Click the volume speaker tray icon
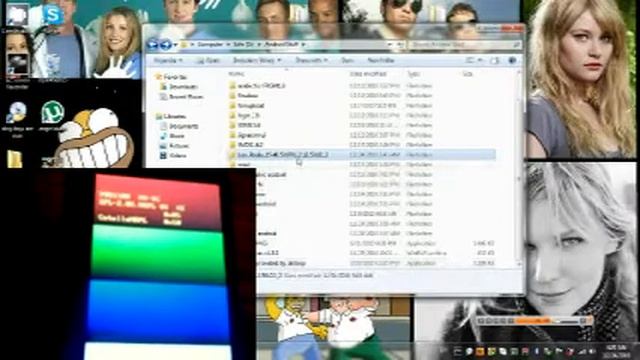Image resolution: width=640 pixels, height=360 pixels. point(592,351)
